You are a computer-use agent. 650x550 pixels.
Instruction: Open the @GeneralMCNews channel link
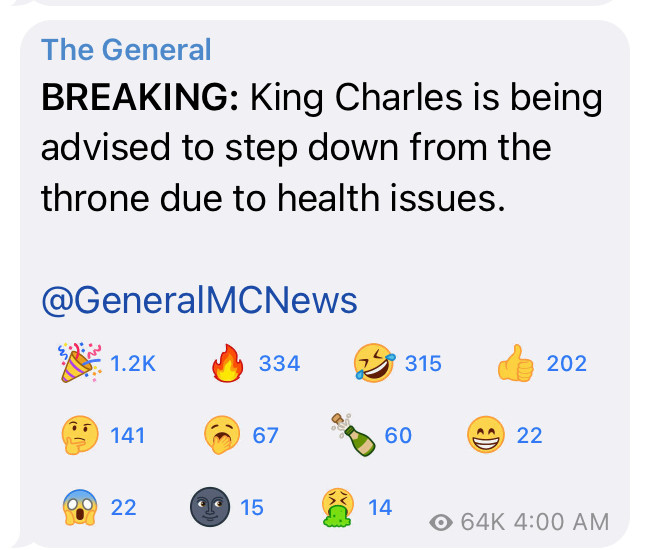coord(199,300)
